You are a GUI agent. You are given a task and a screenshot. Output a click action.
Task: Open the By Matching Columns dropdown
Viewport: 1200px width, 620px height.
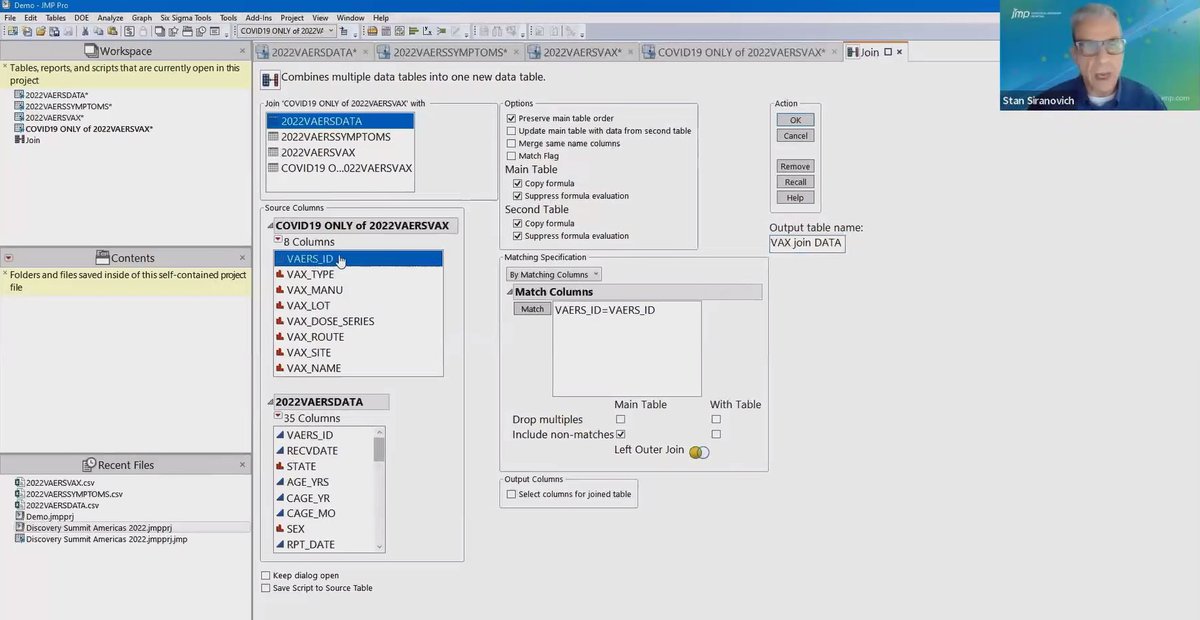pyautogui.click(x=553, y=274)
